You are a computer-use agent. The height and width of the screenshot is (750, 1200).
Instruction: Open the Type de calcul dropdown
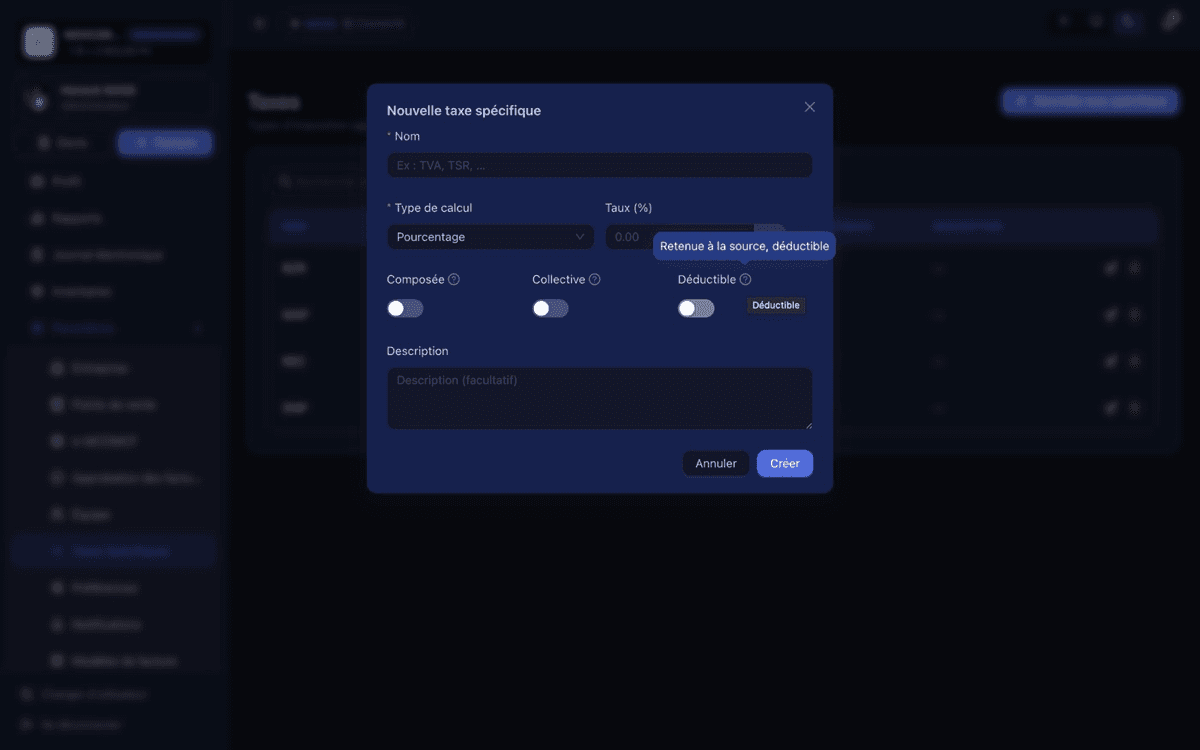pyautogui.click(x=490, y=237)
